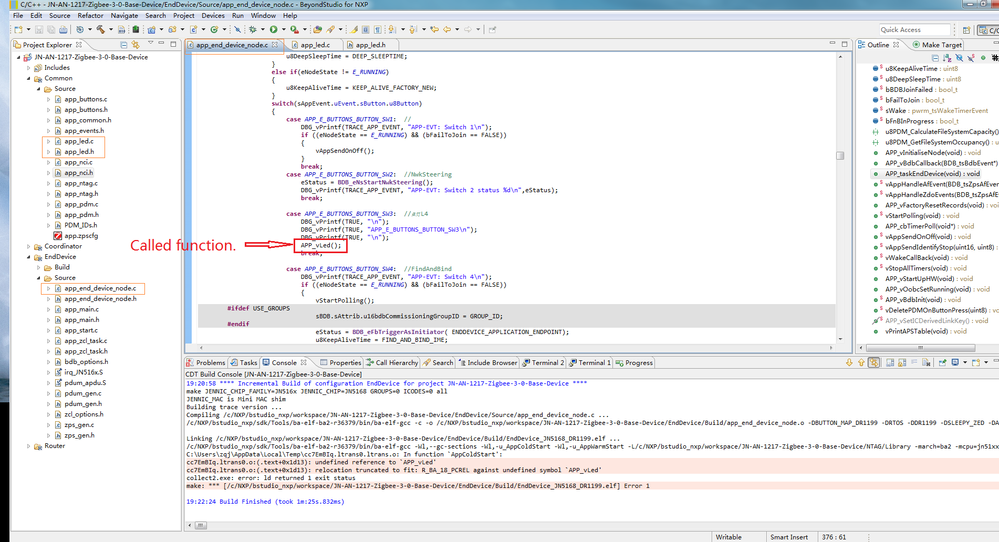The image size is (999, 542).
Task: Open Run button dropdown arrow
Action: (284, 29)
